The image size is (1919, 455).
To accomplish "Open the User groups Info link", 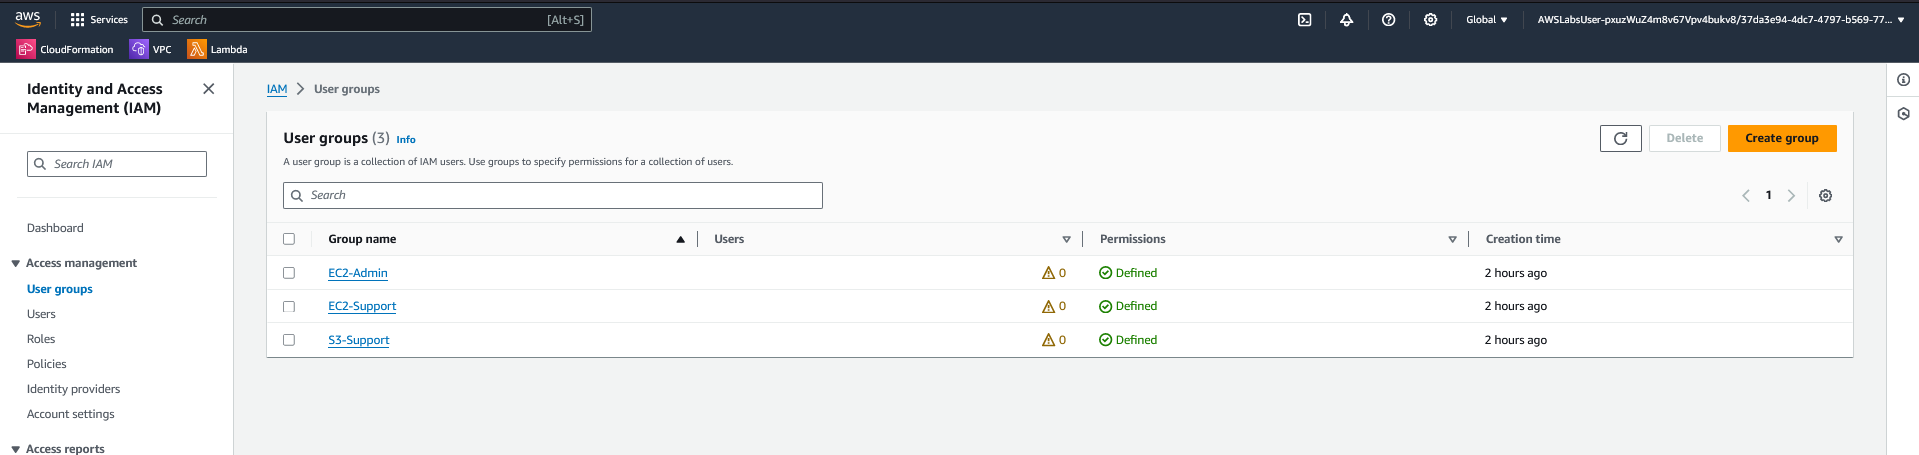I will click(x=406, y=139).
